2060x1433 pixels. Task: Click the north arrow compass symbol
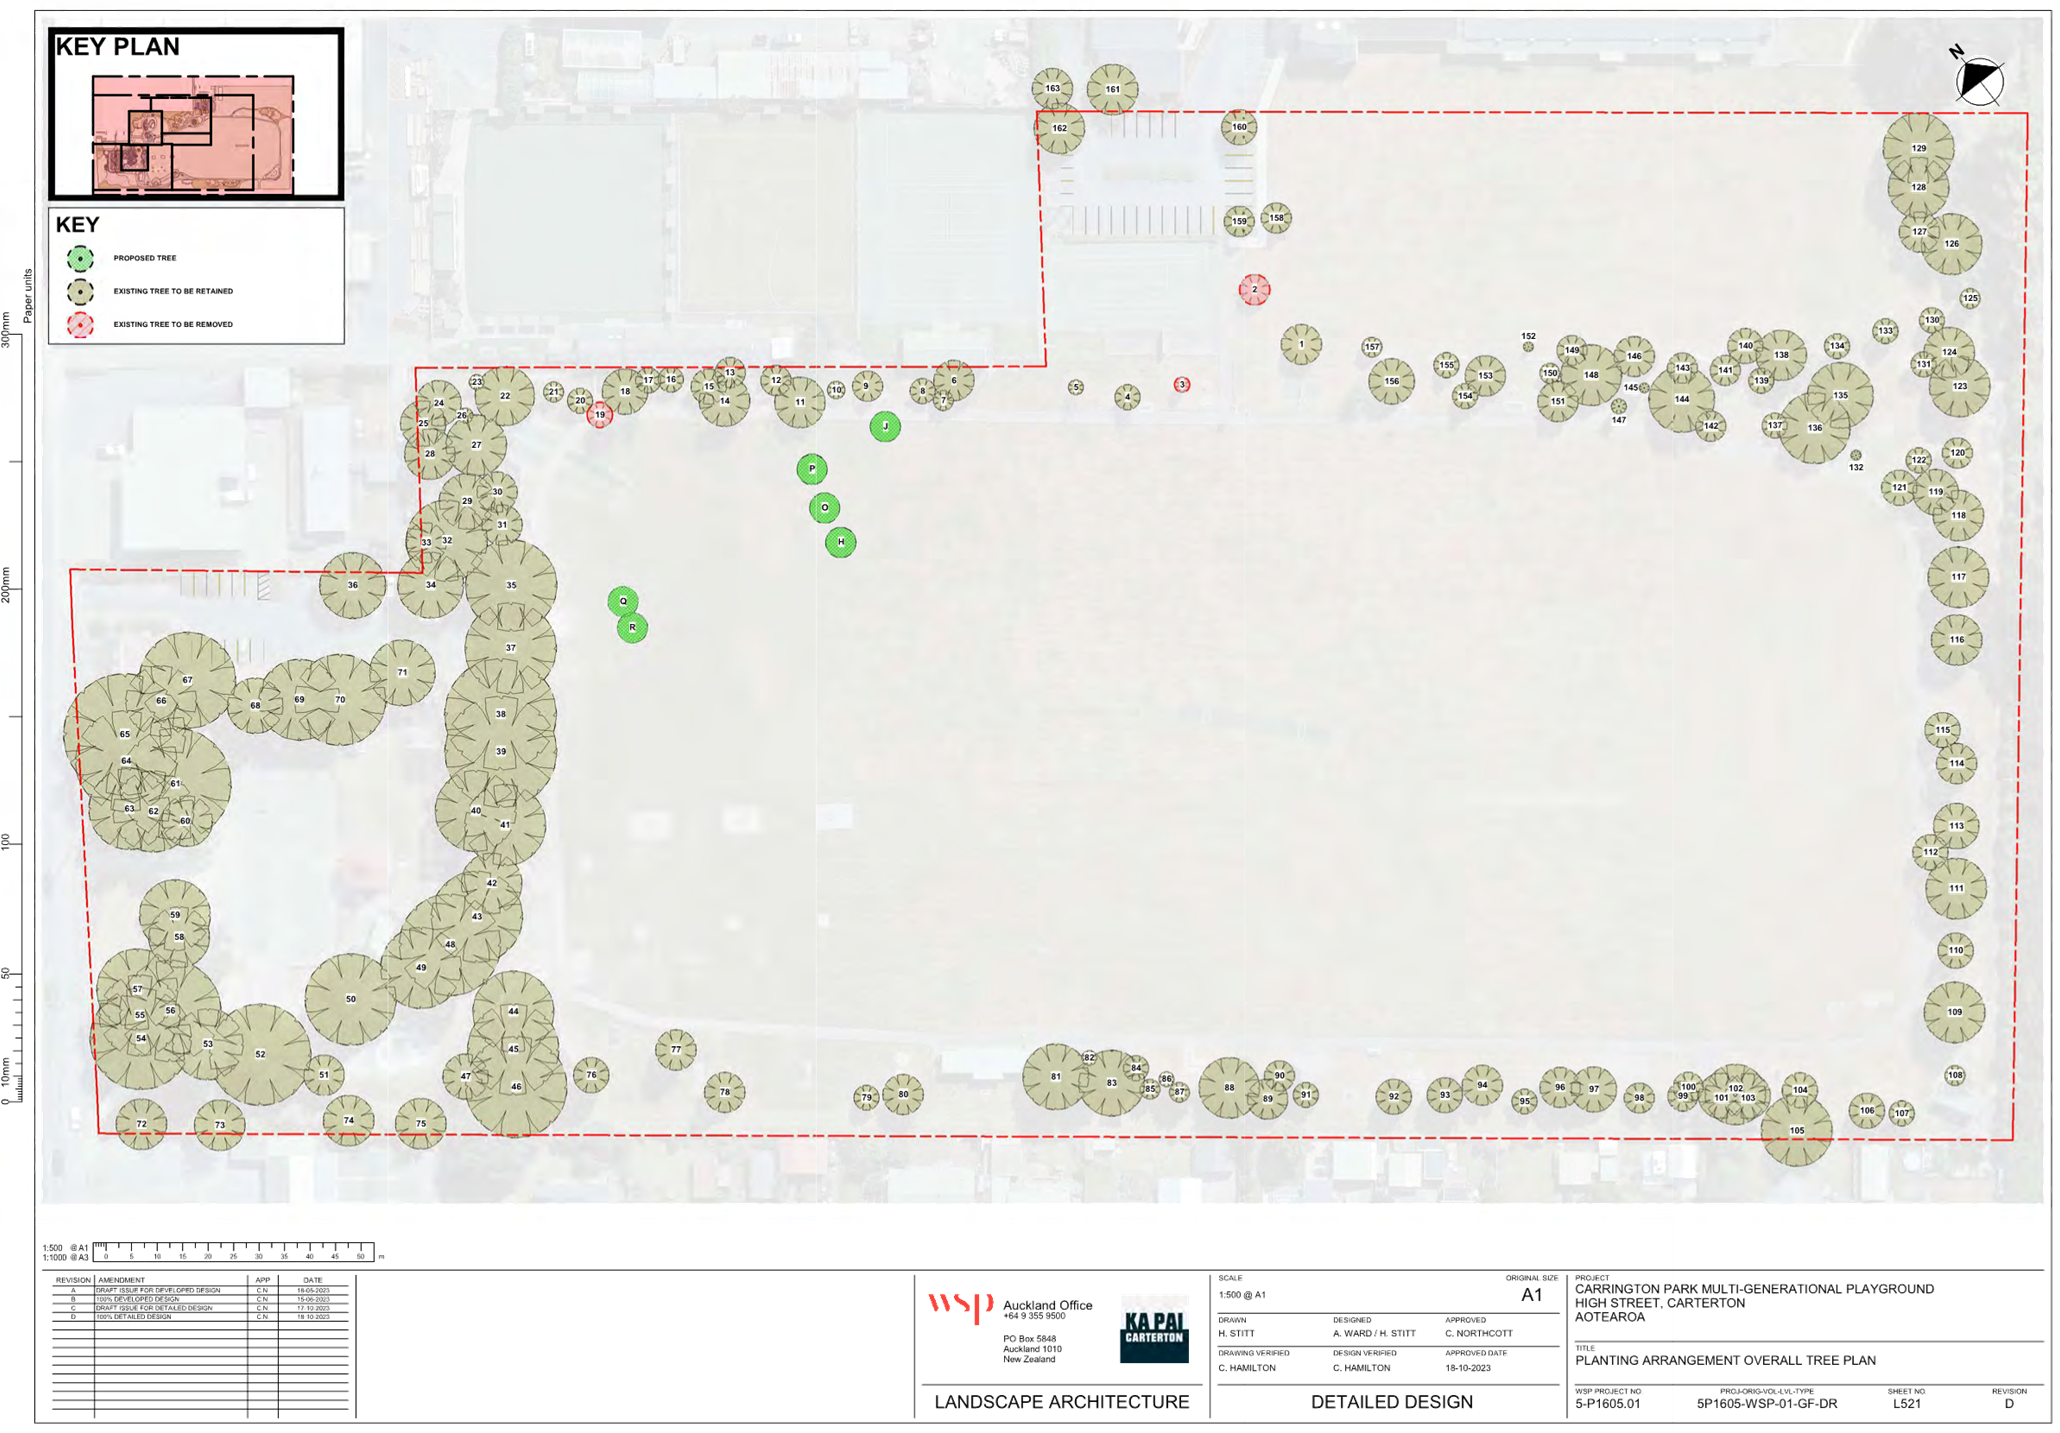click(1978, 81)
